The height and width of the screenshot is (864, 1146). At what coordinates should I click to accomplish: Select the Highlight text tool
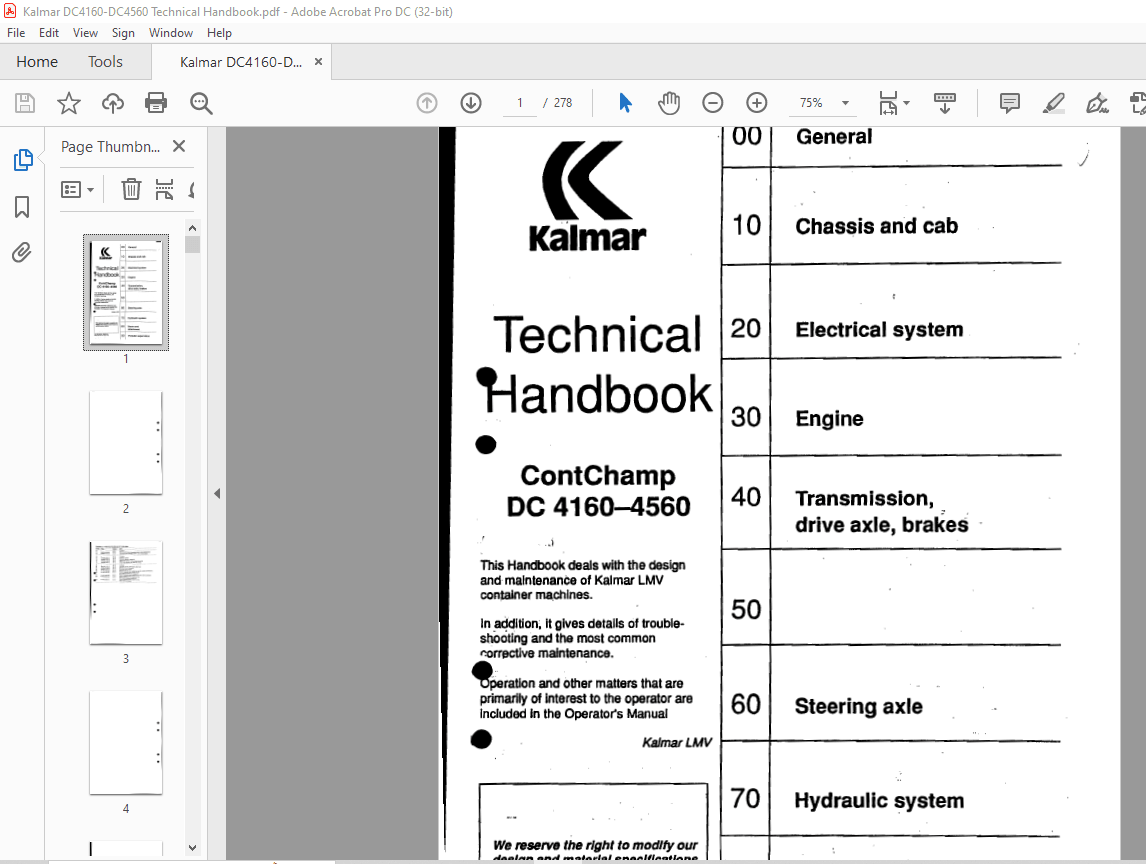point(1053,103)
